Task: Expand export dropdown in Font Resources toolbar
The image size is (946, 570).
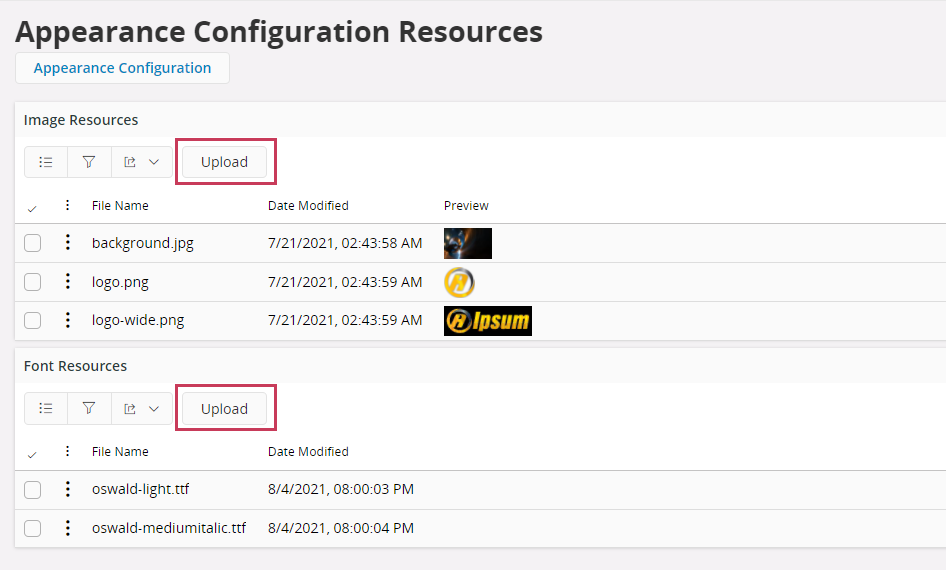Action: pyautogui.click(x=141, y=408)
